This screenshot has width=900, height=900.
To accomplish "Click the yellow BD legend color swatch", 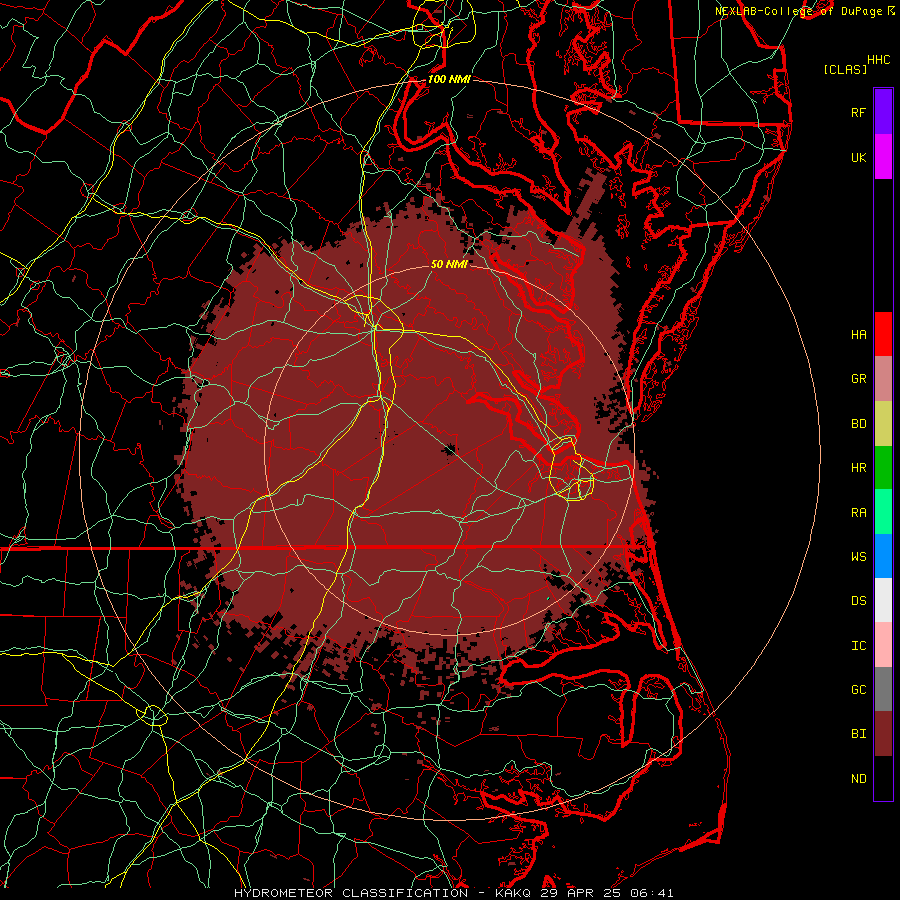I will (883, 424).
